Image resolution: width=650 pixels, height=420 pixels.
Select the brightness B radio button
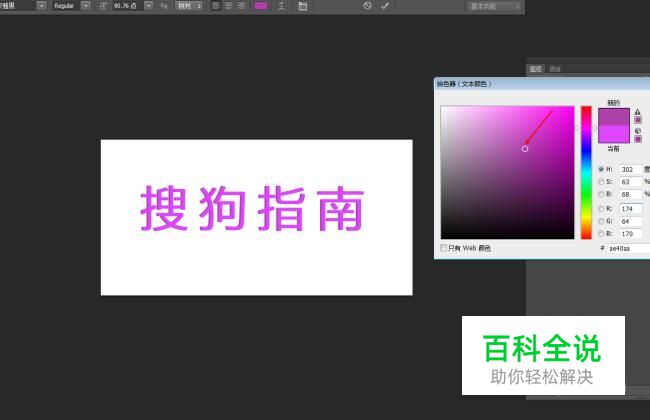(601, 194)
